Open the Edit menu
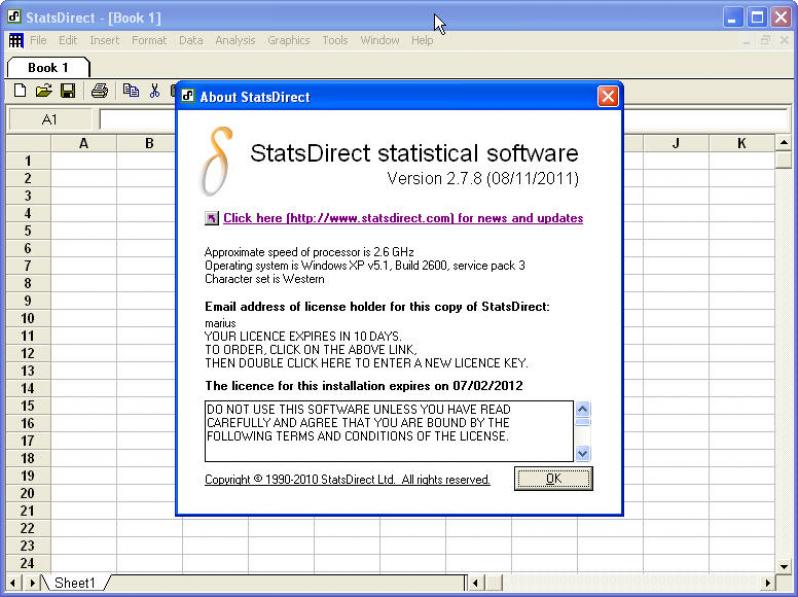798x597 pixels. click(x=68, y=40)
